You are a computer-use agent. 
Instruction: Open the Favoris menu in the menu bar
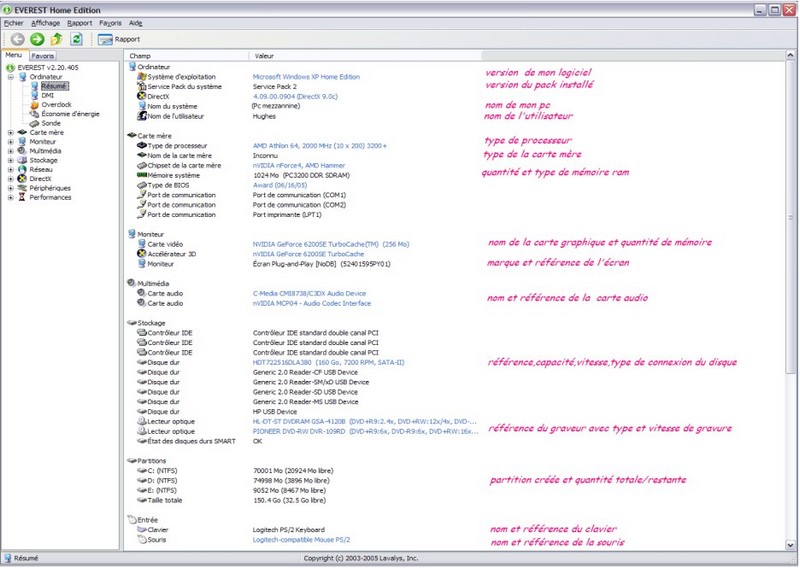coord(111,23)
